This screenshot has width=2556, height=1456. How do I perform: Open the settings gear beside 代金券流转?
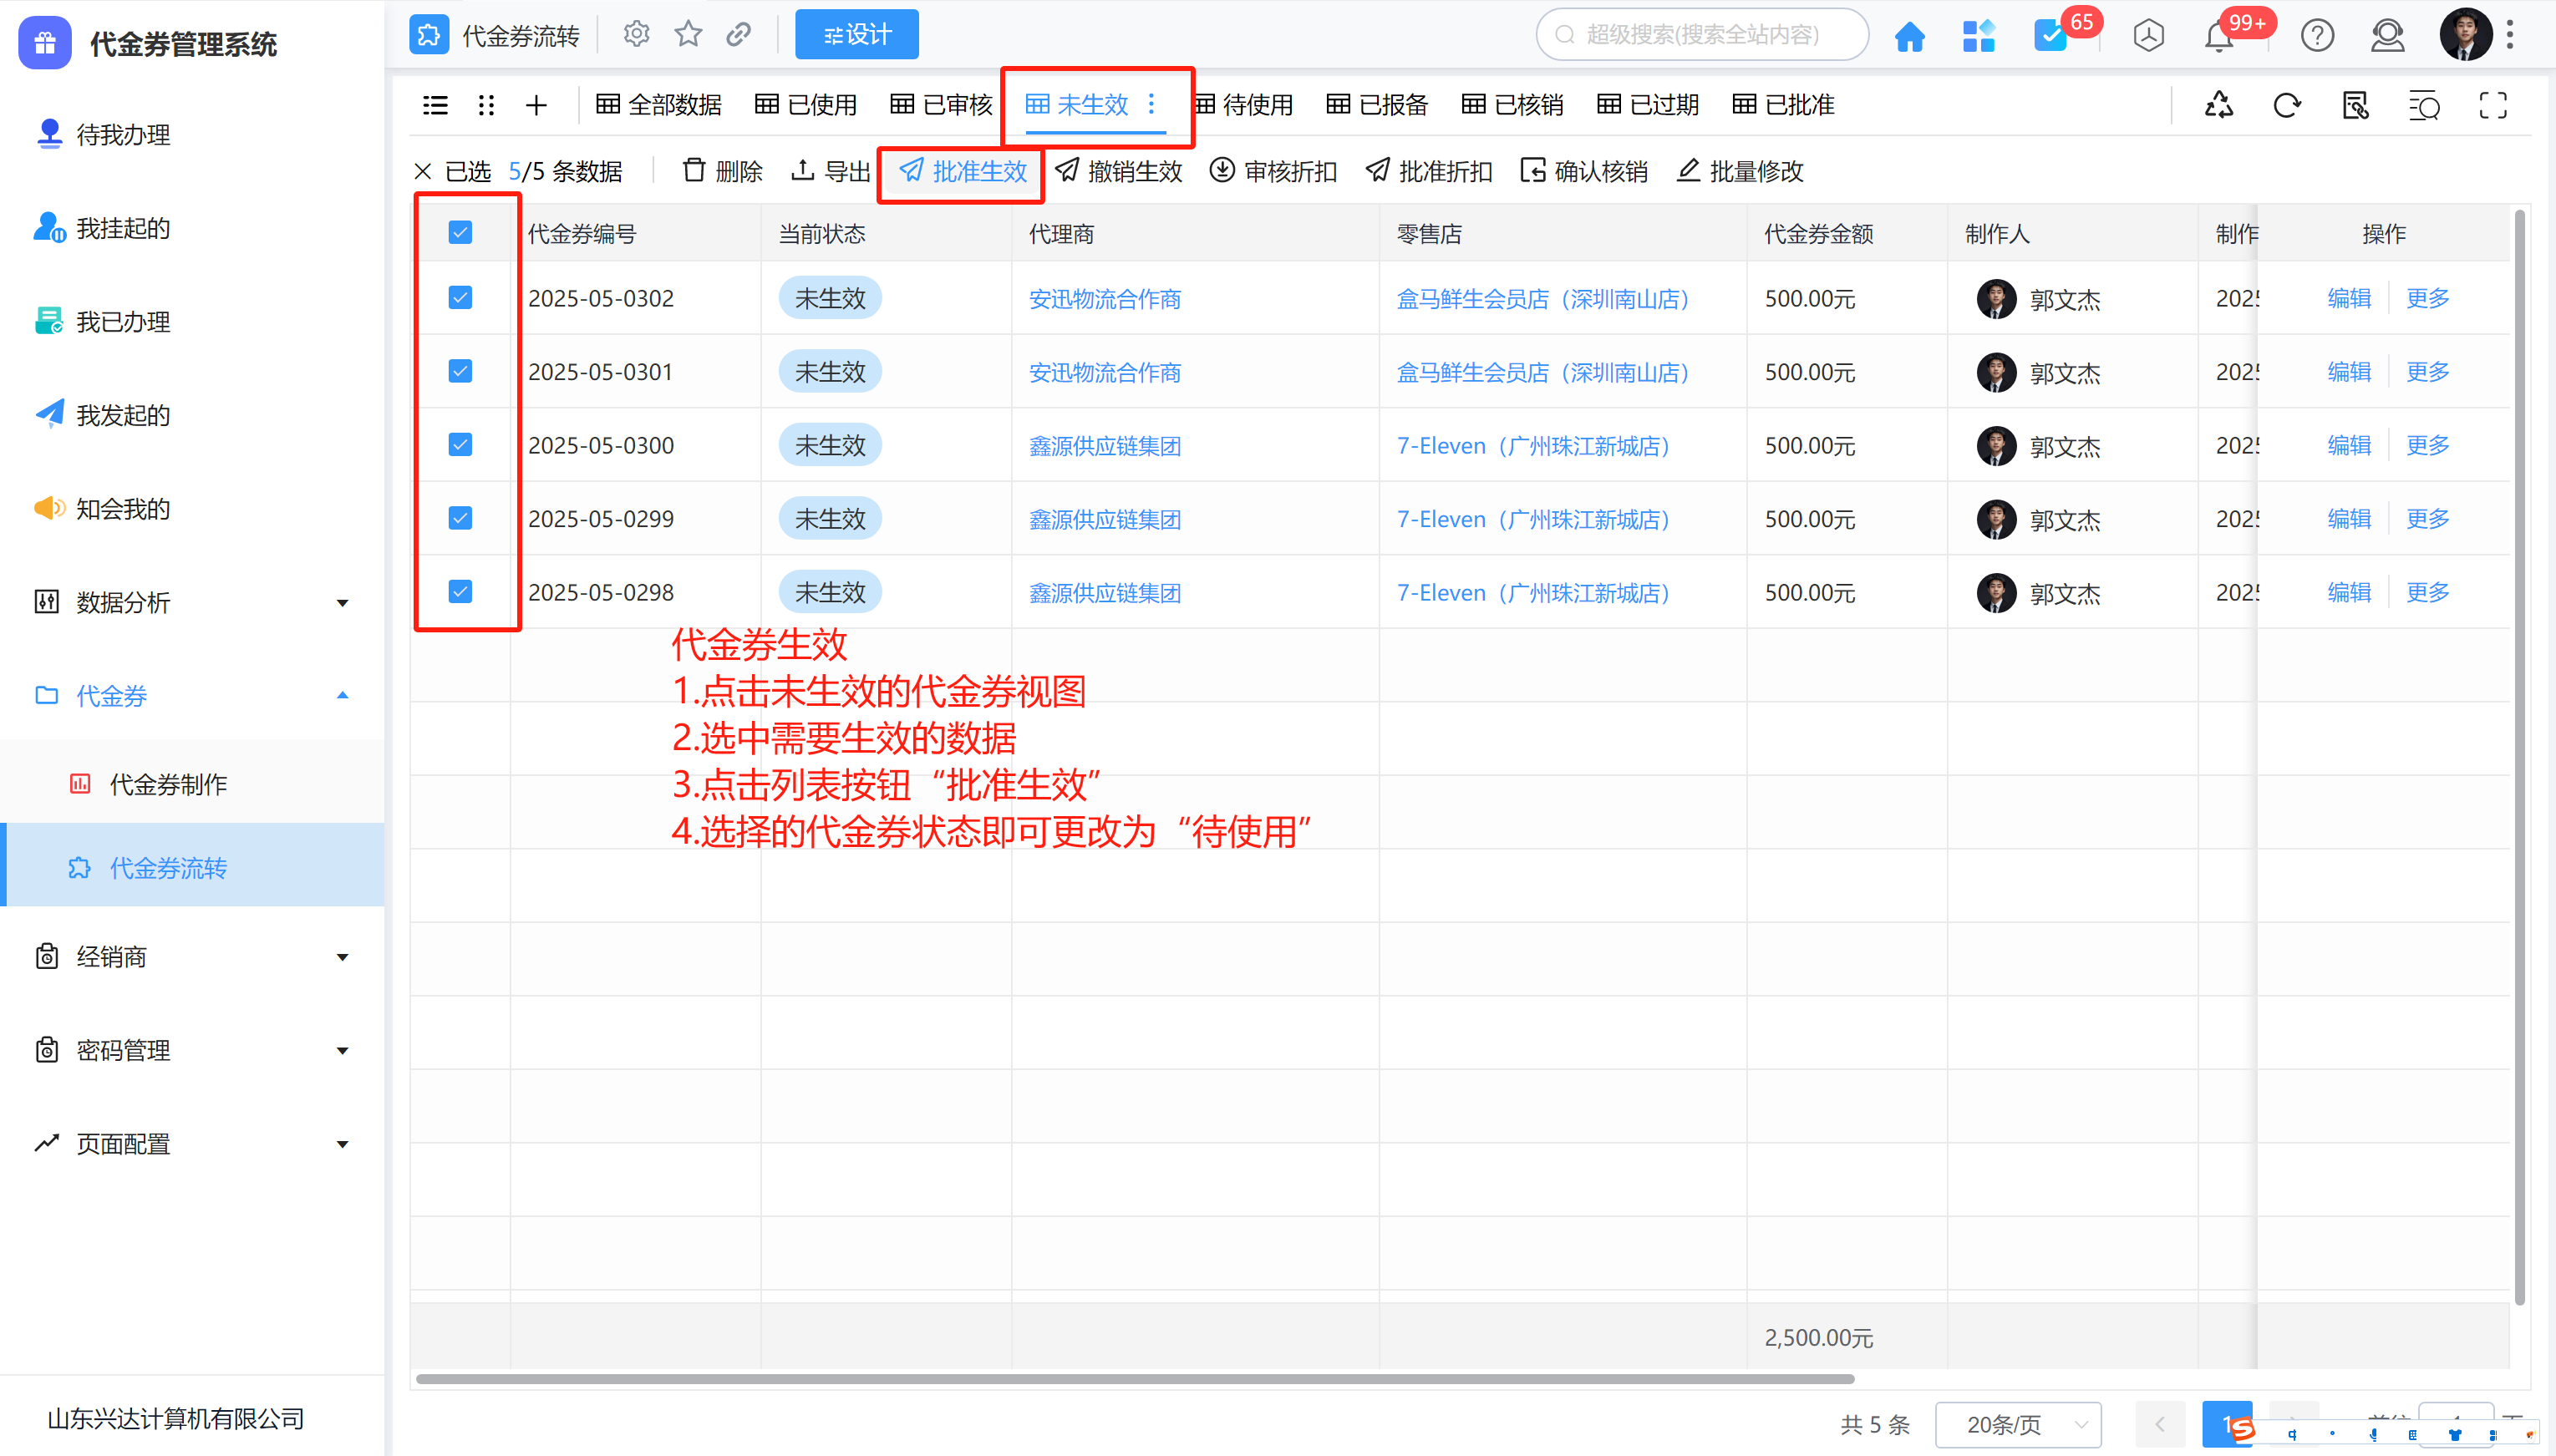click(x=636, y=35)
